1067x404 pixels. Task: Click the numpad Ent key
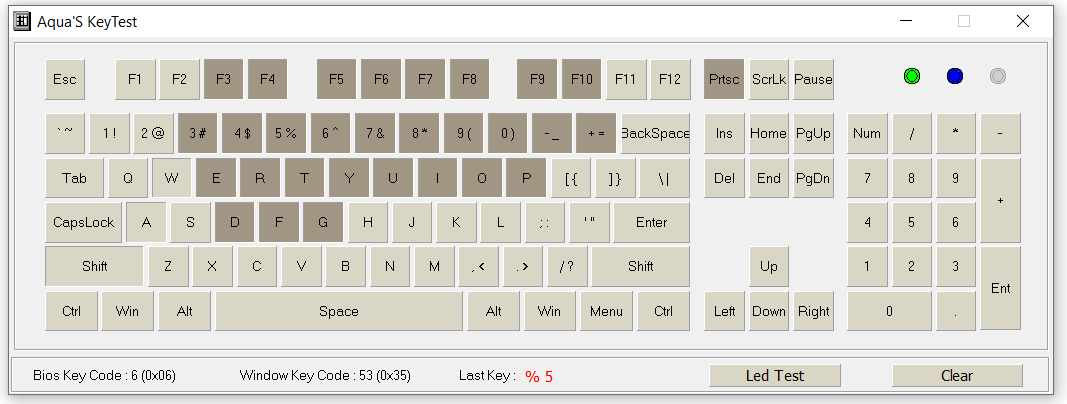tap(1000, 288)
